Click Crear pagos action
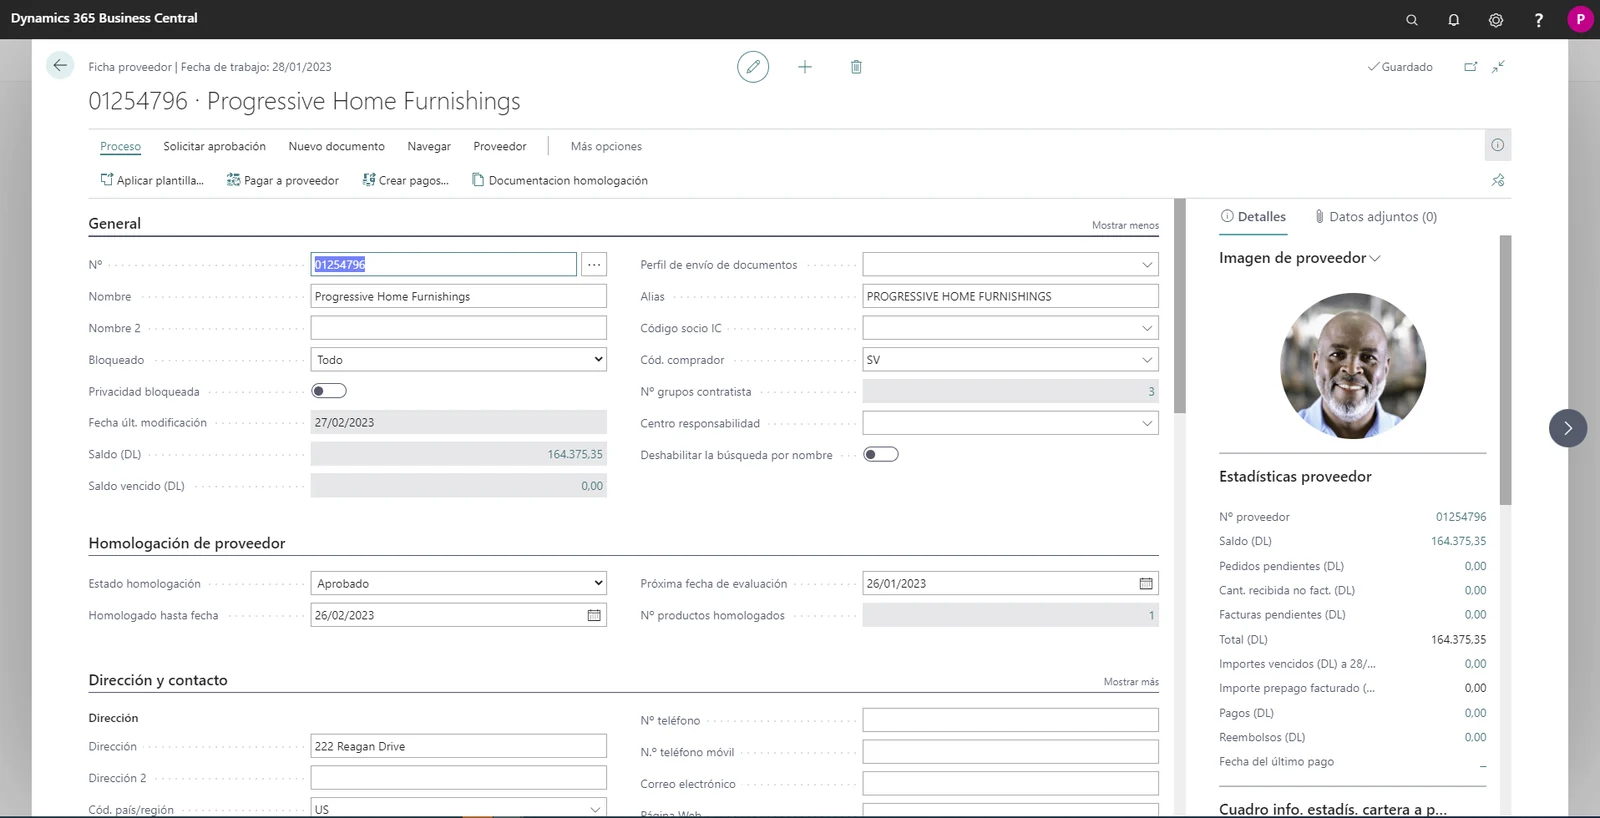Viewport: 1600px width, 818px height. (x=406, y=181)
